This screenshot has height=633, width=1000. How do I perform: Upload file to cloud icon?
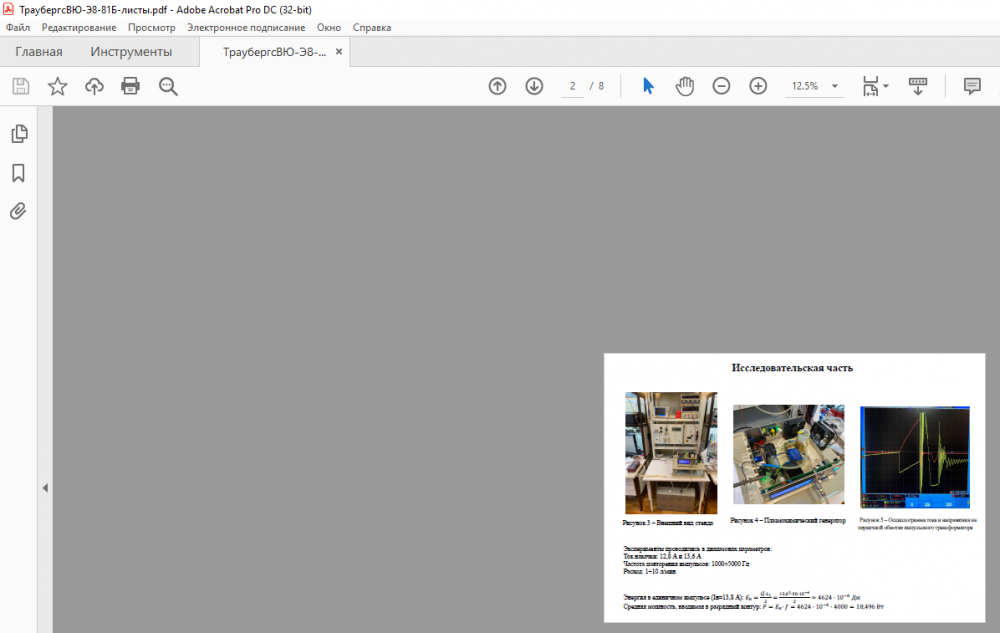click(x=94, y=86)
